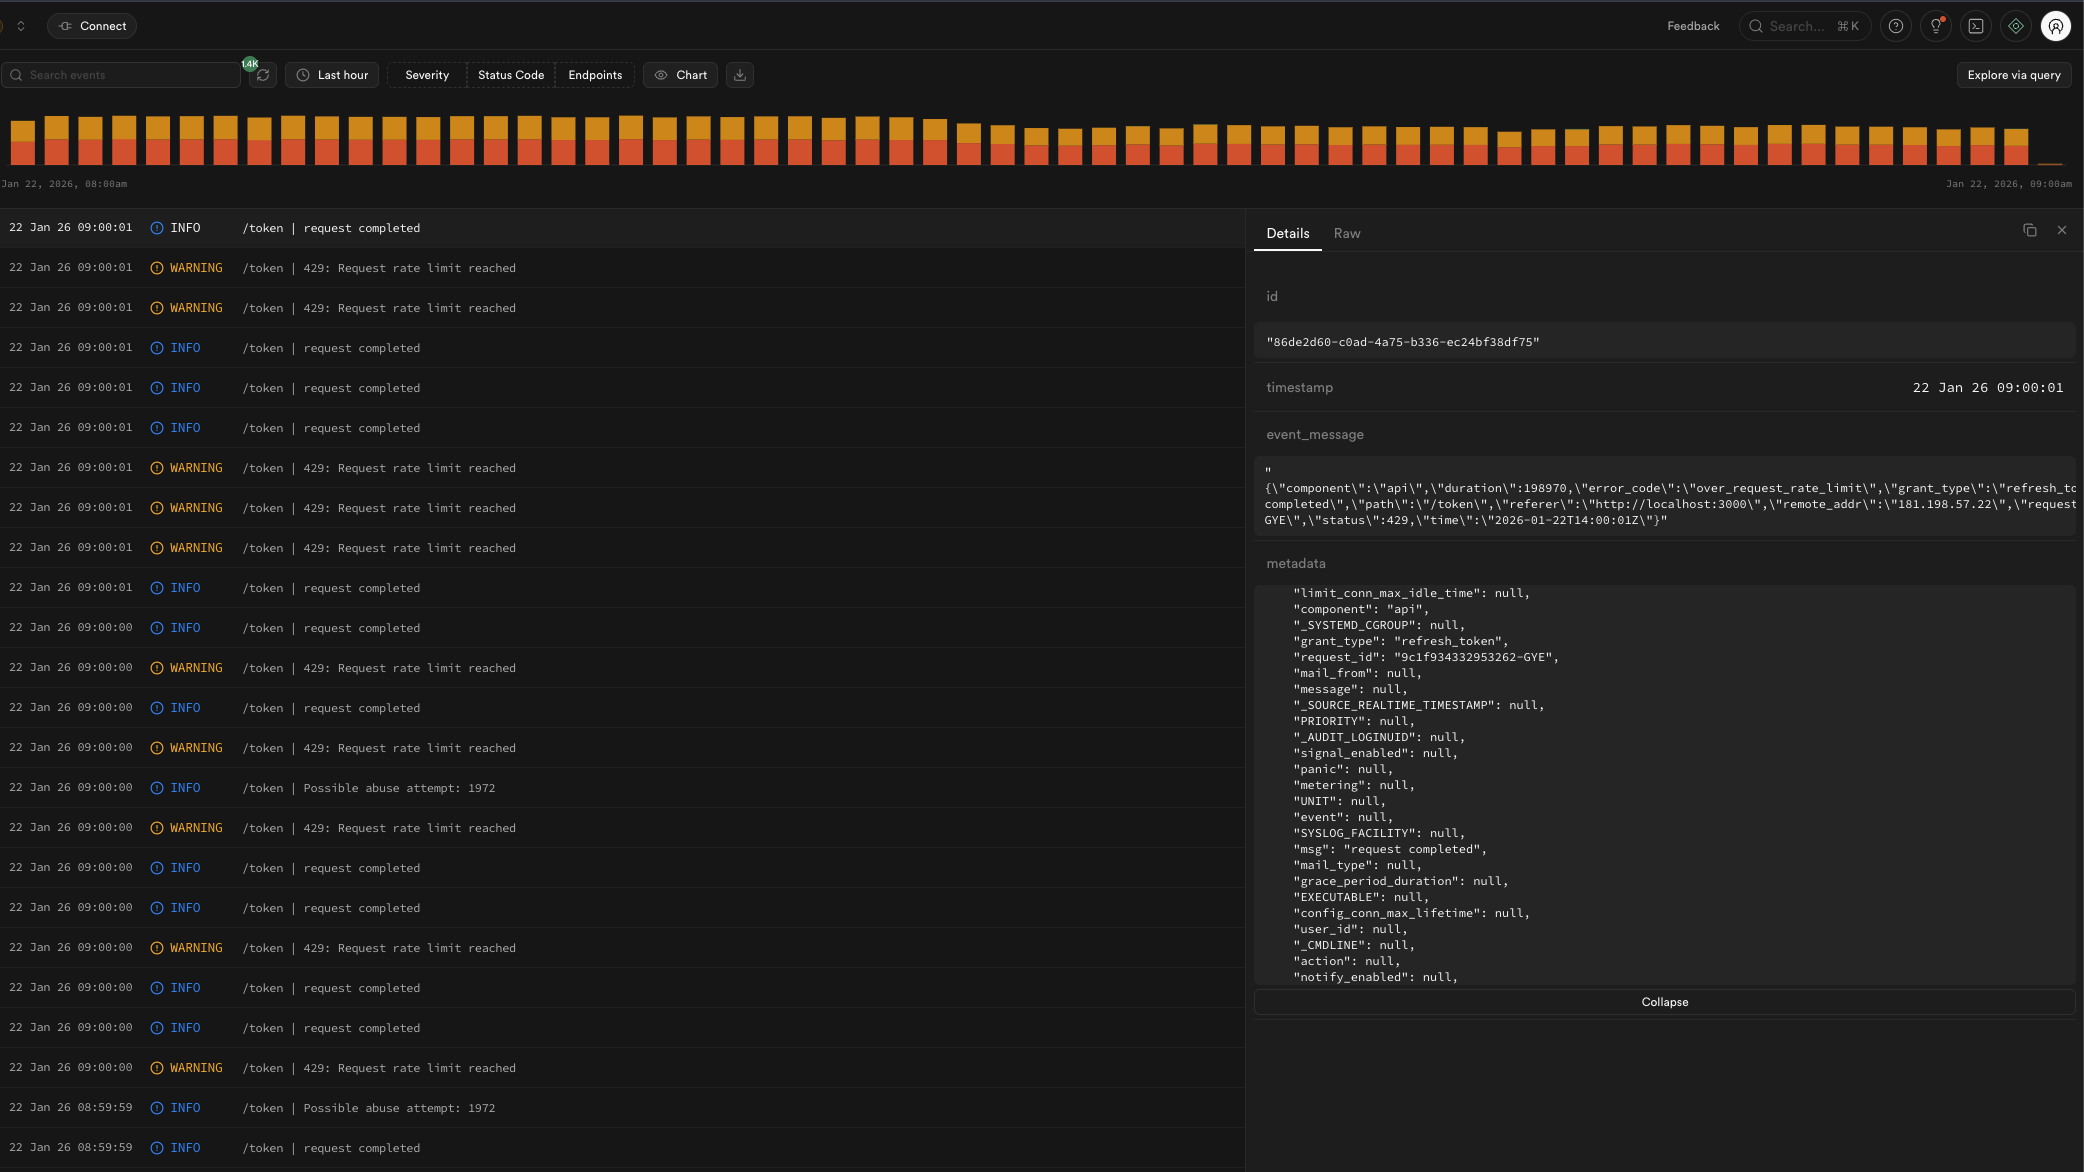
Task: Download logs with the download icon
Action: pyautogui.click(x=740, y=75)
